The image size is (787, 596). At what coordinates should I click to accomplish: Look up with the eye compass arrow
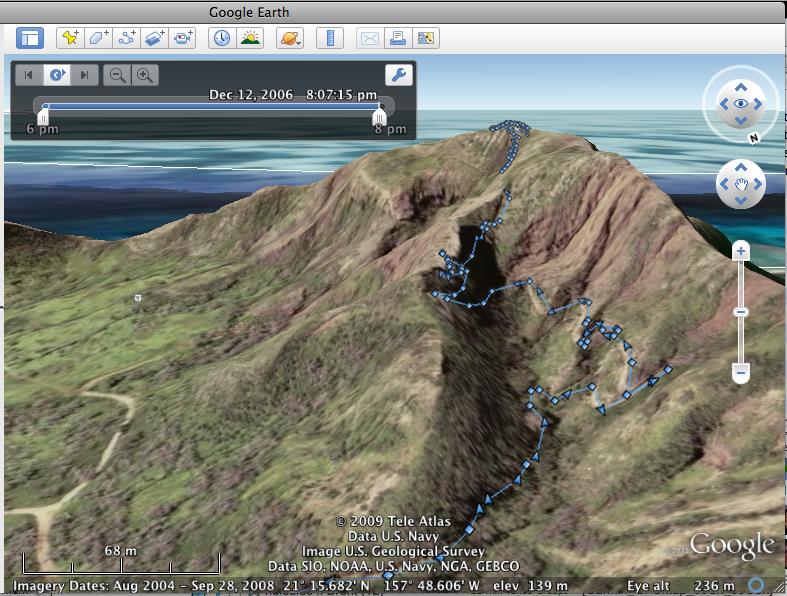741,87
